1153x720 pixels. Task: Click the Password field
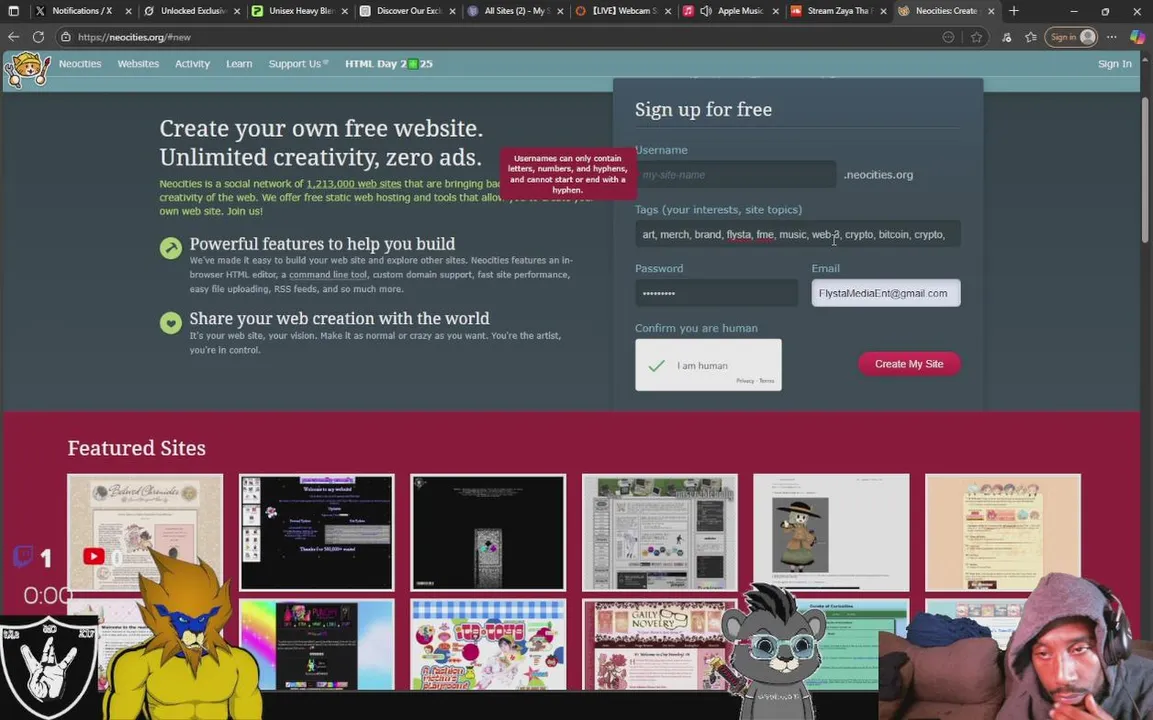716,293
